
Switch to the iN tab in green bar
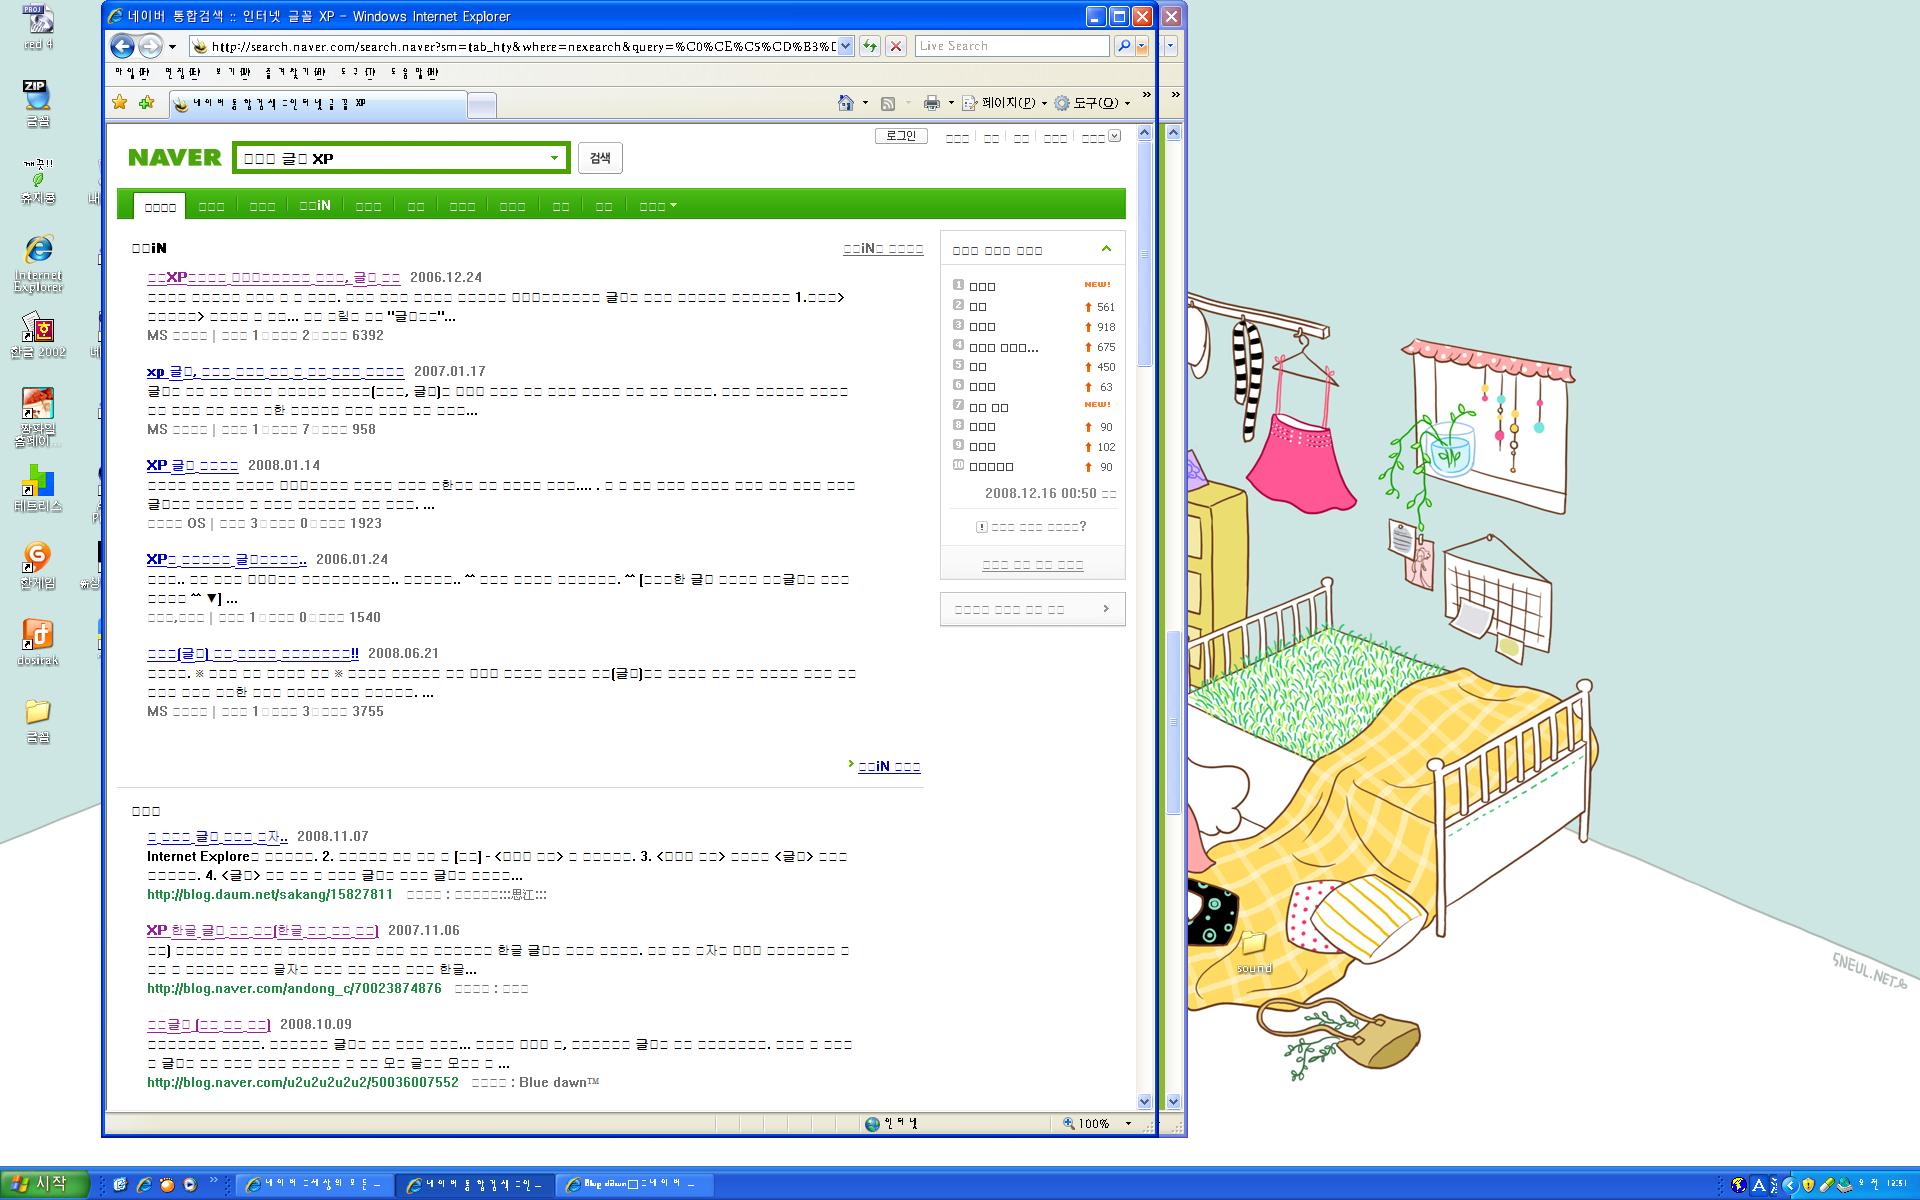tap(315, 205)
